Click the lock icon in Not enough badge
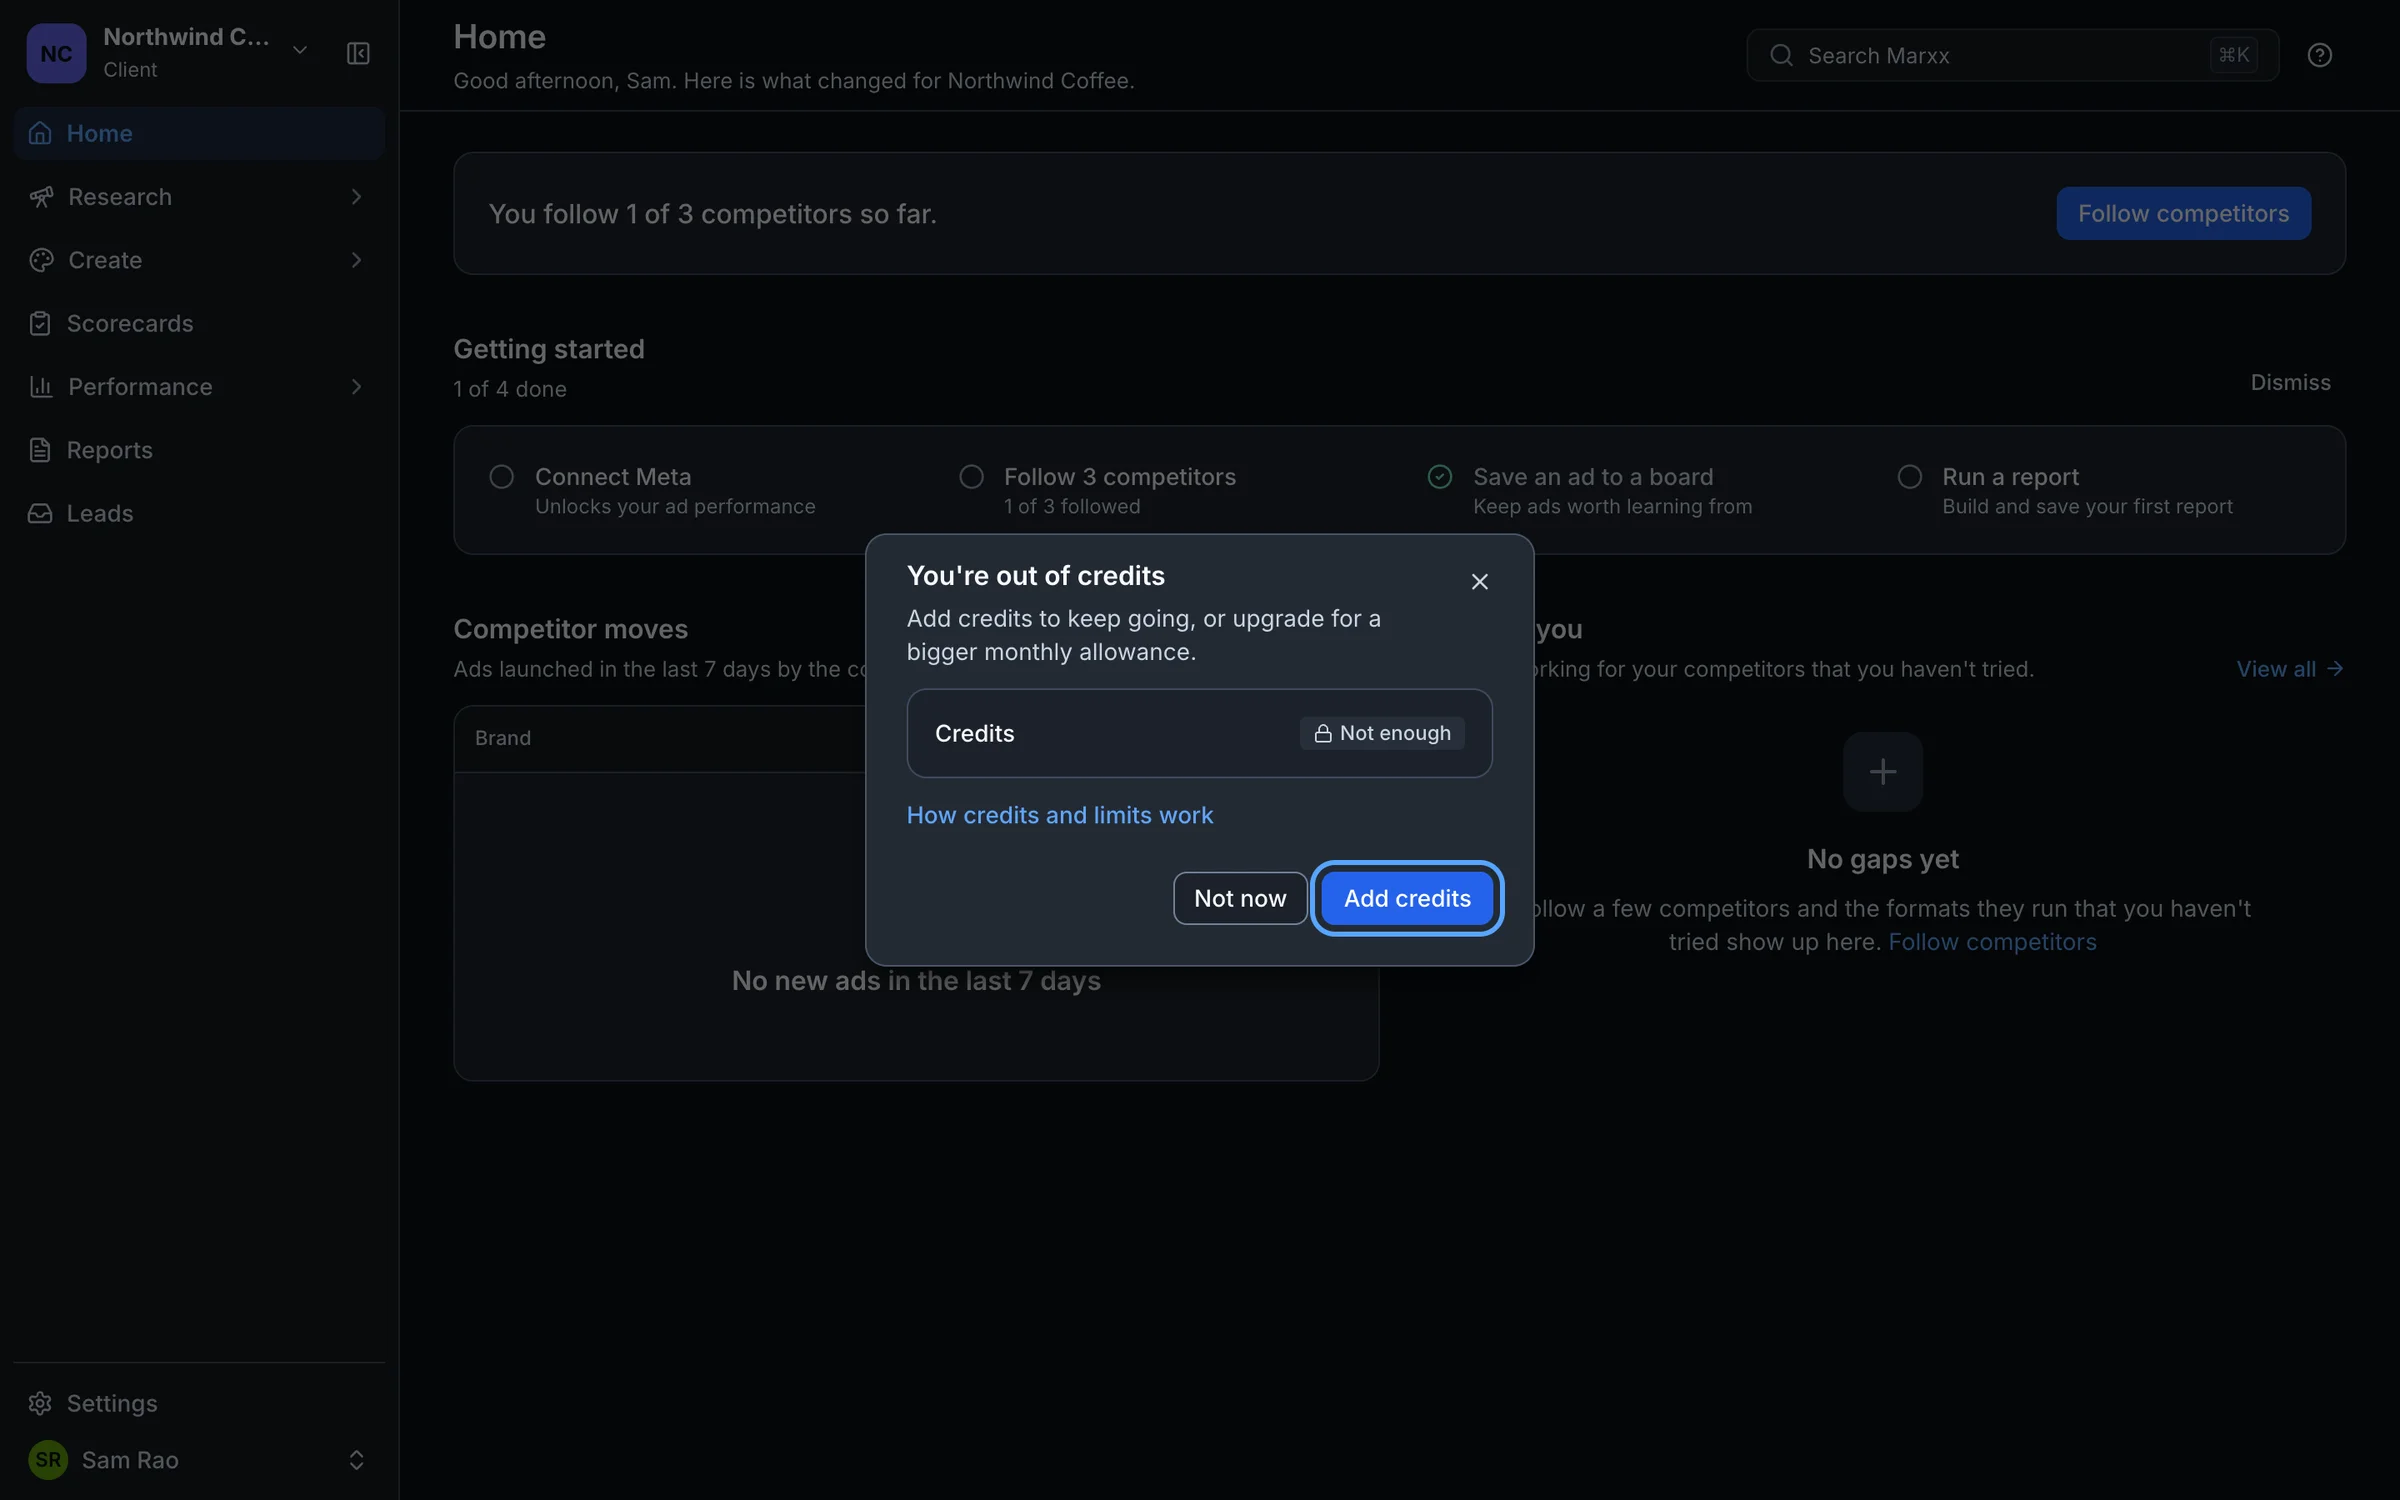The image size is (2400, 1500). point(1322,733)
